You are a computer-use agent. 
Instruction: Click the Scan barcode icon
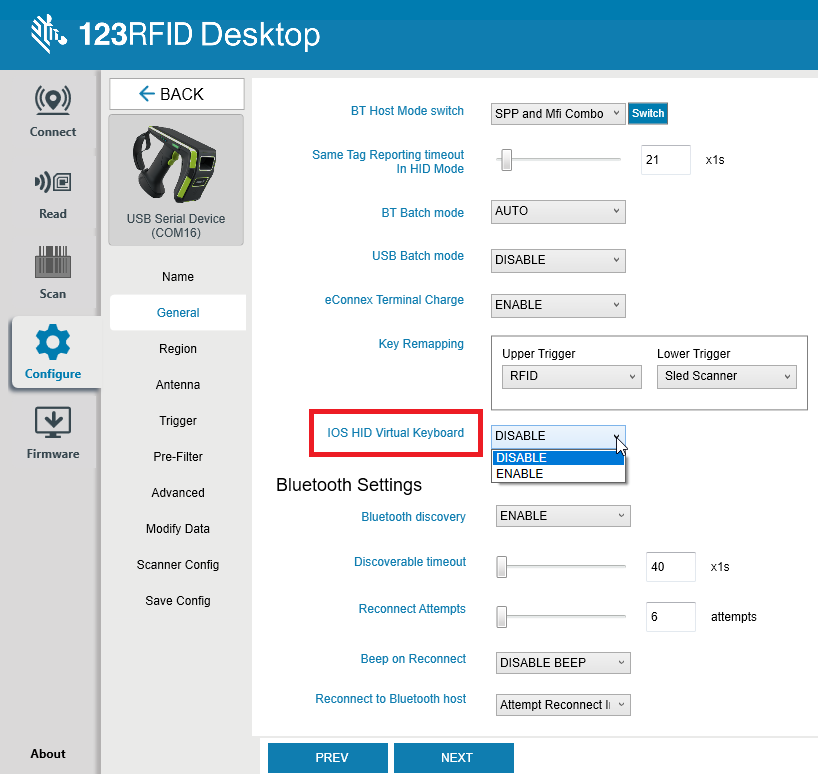pyautogui.click(x=52, y=263)
